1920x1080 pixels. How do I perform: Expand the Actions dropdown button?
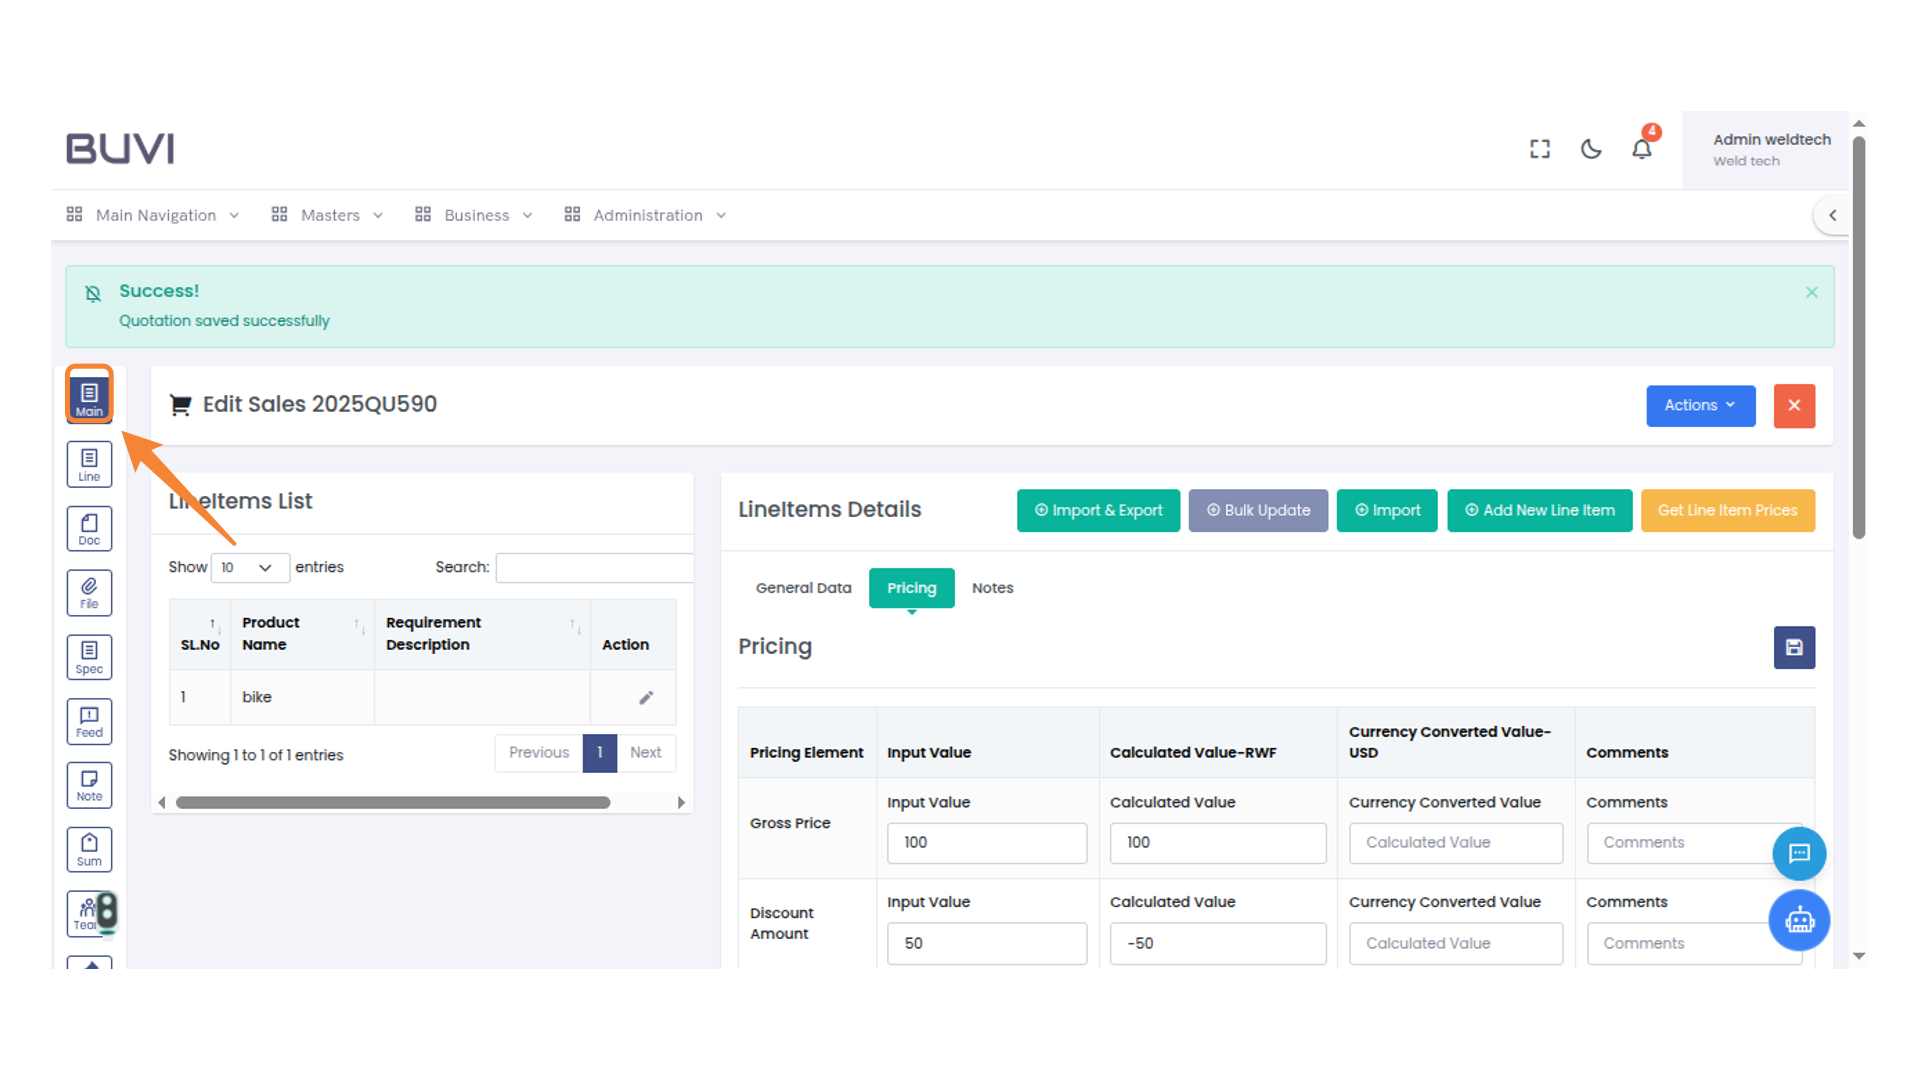pyautogui.click(x=1700, y=406)
